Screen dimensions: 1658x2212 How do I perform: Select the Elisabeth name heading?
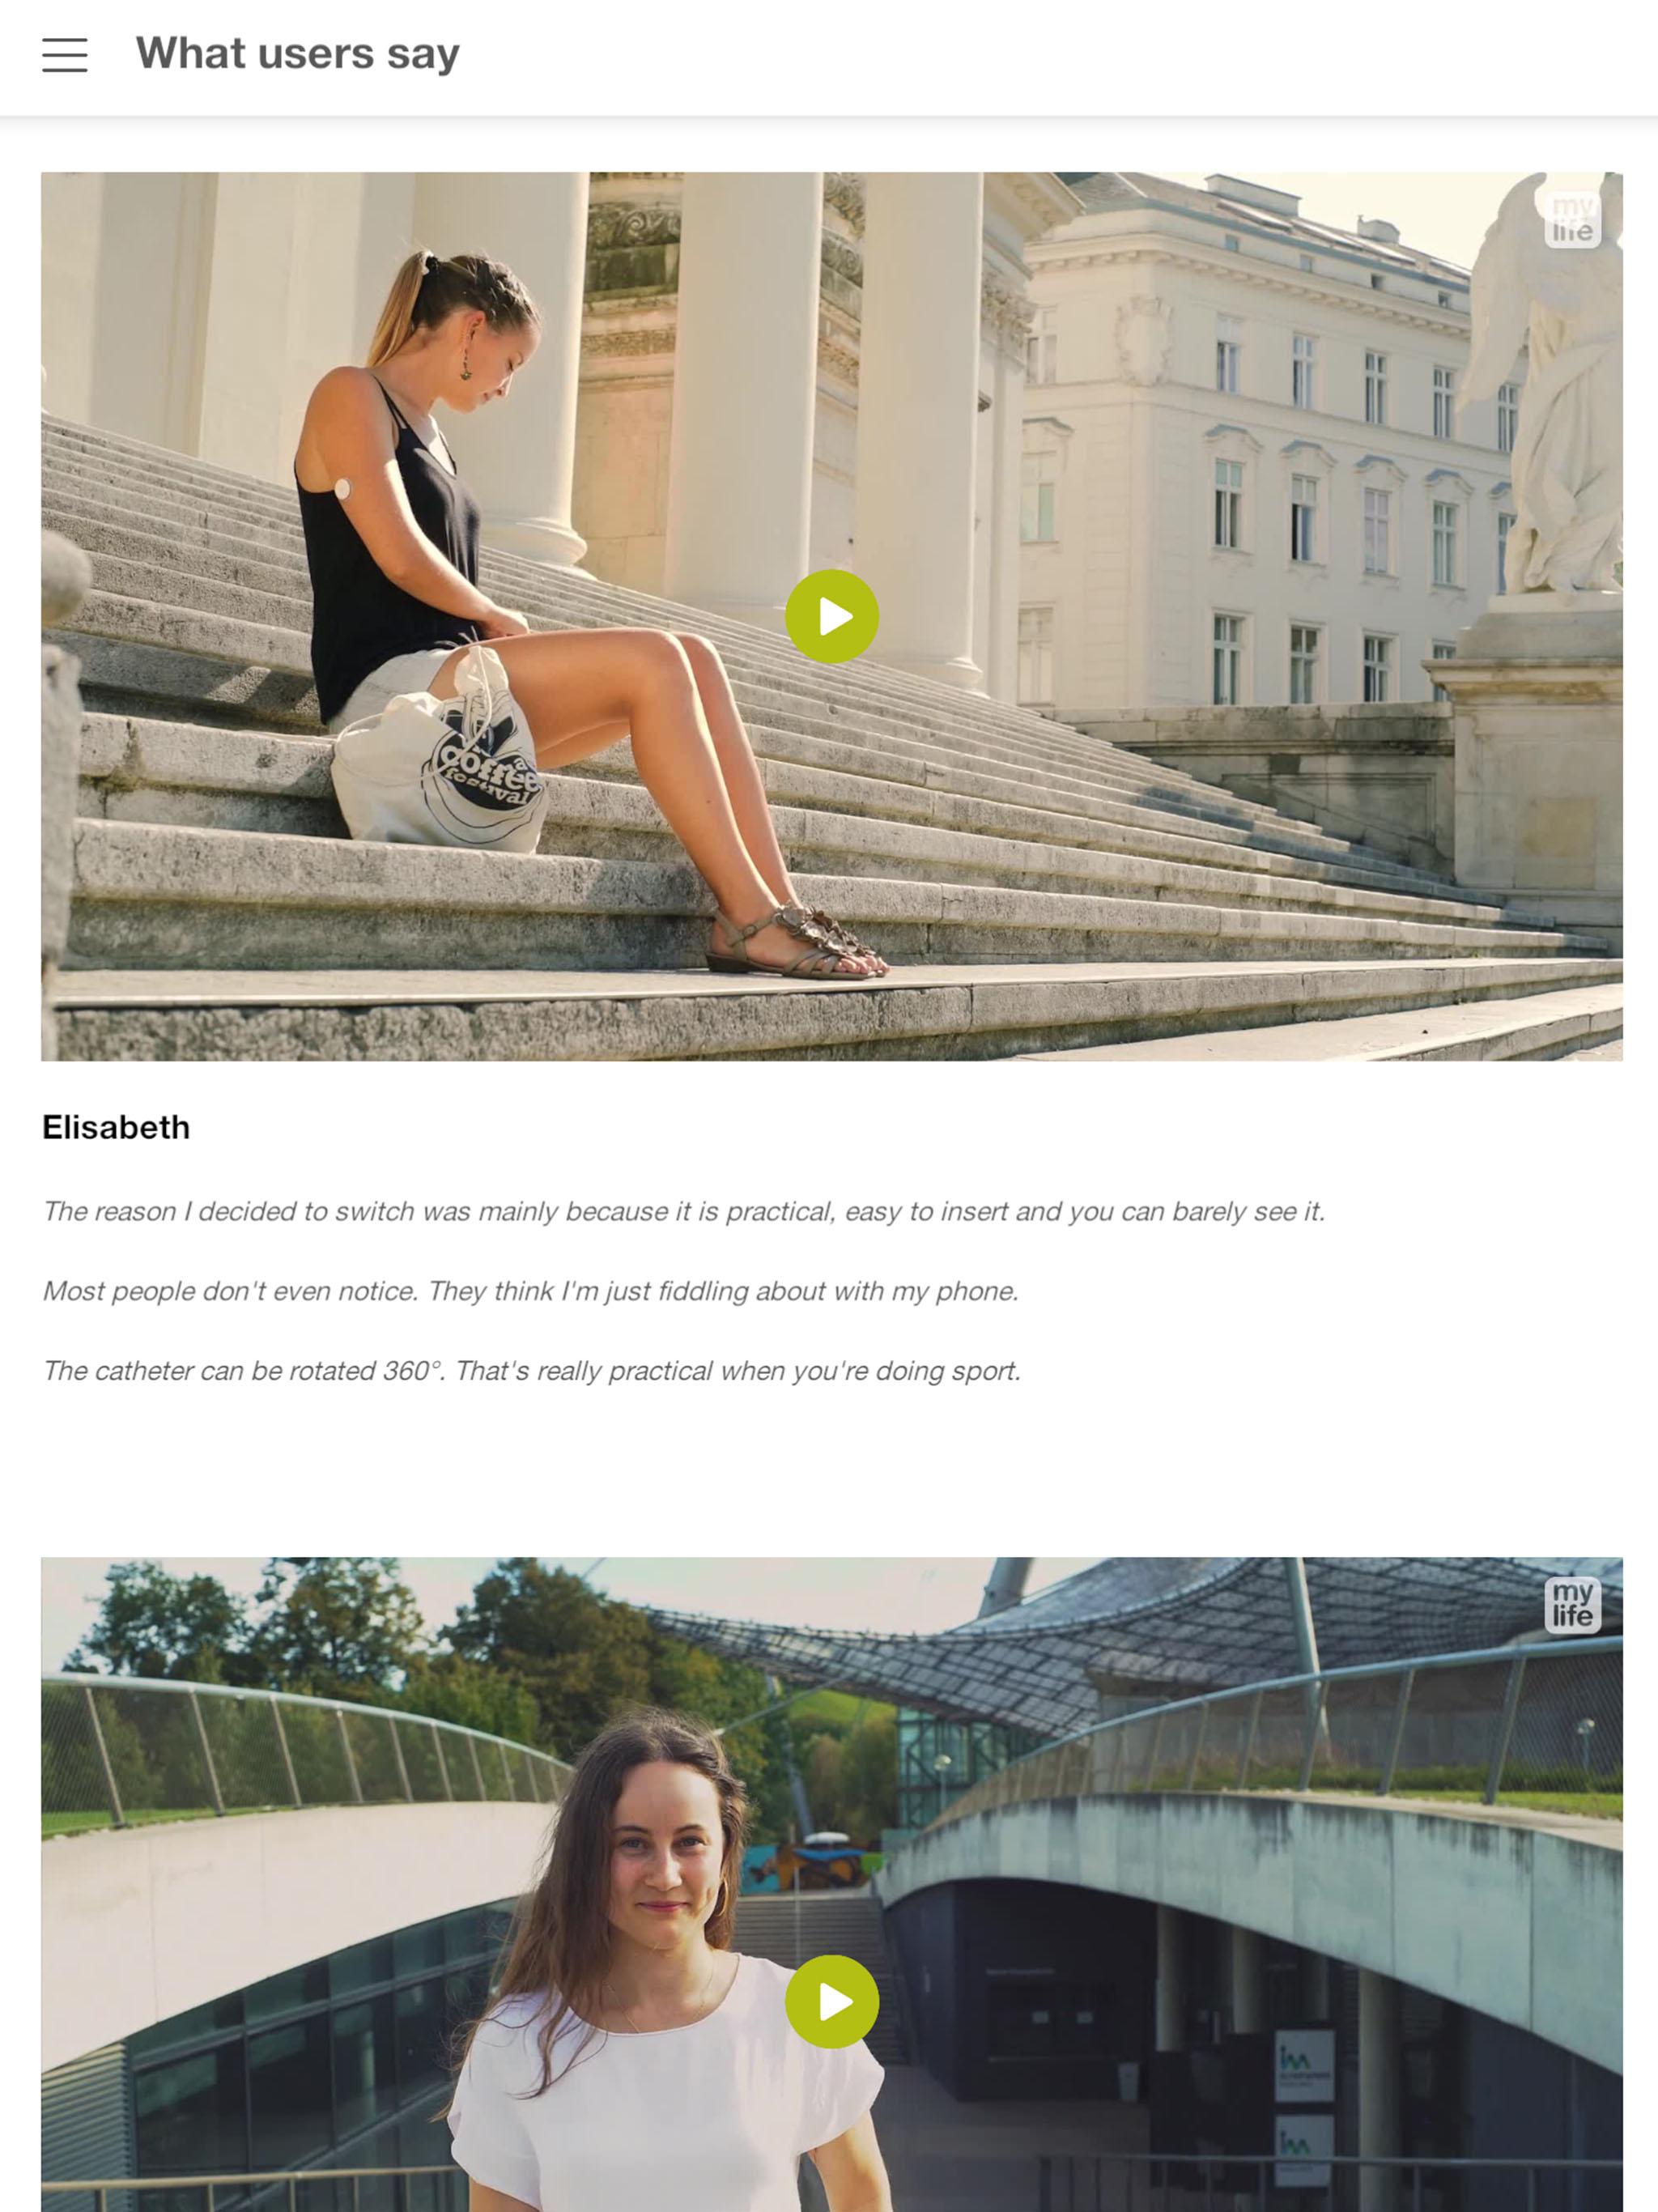pos(116,1127)
